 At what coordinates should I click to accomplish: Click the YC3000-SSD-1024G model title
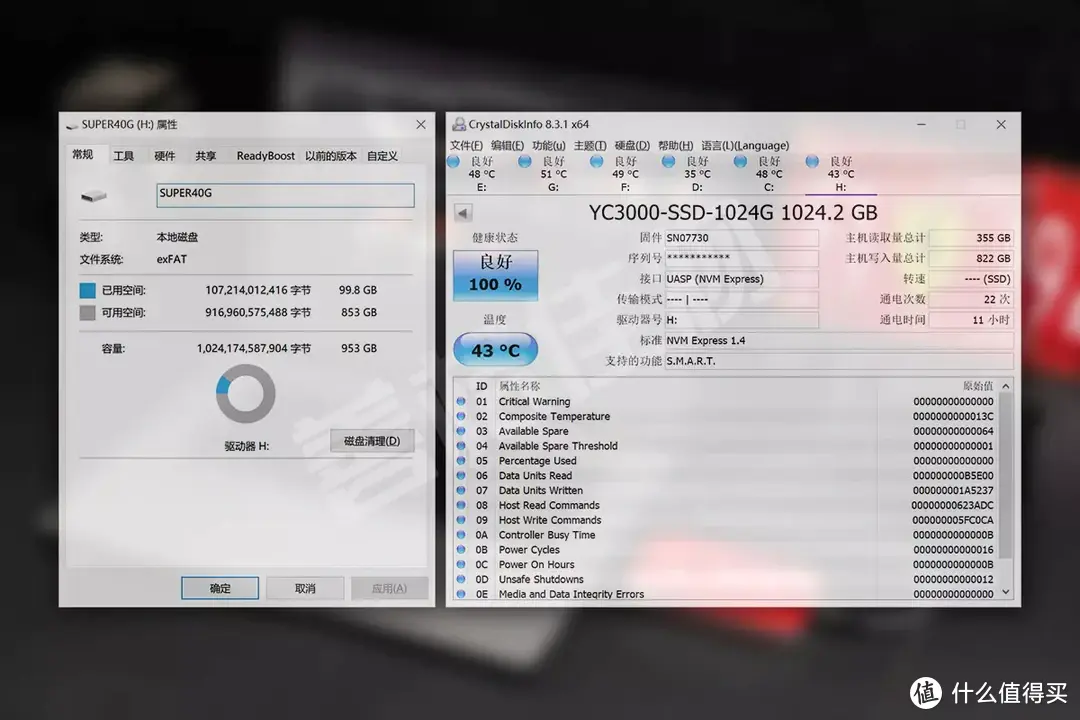(733, 213)
